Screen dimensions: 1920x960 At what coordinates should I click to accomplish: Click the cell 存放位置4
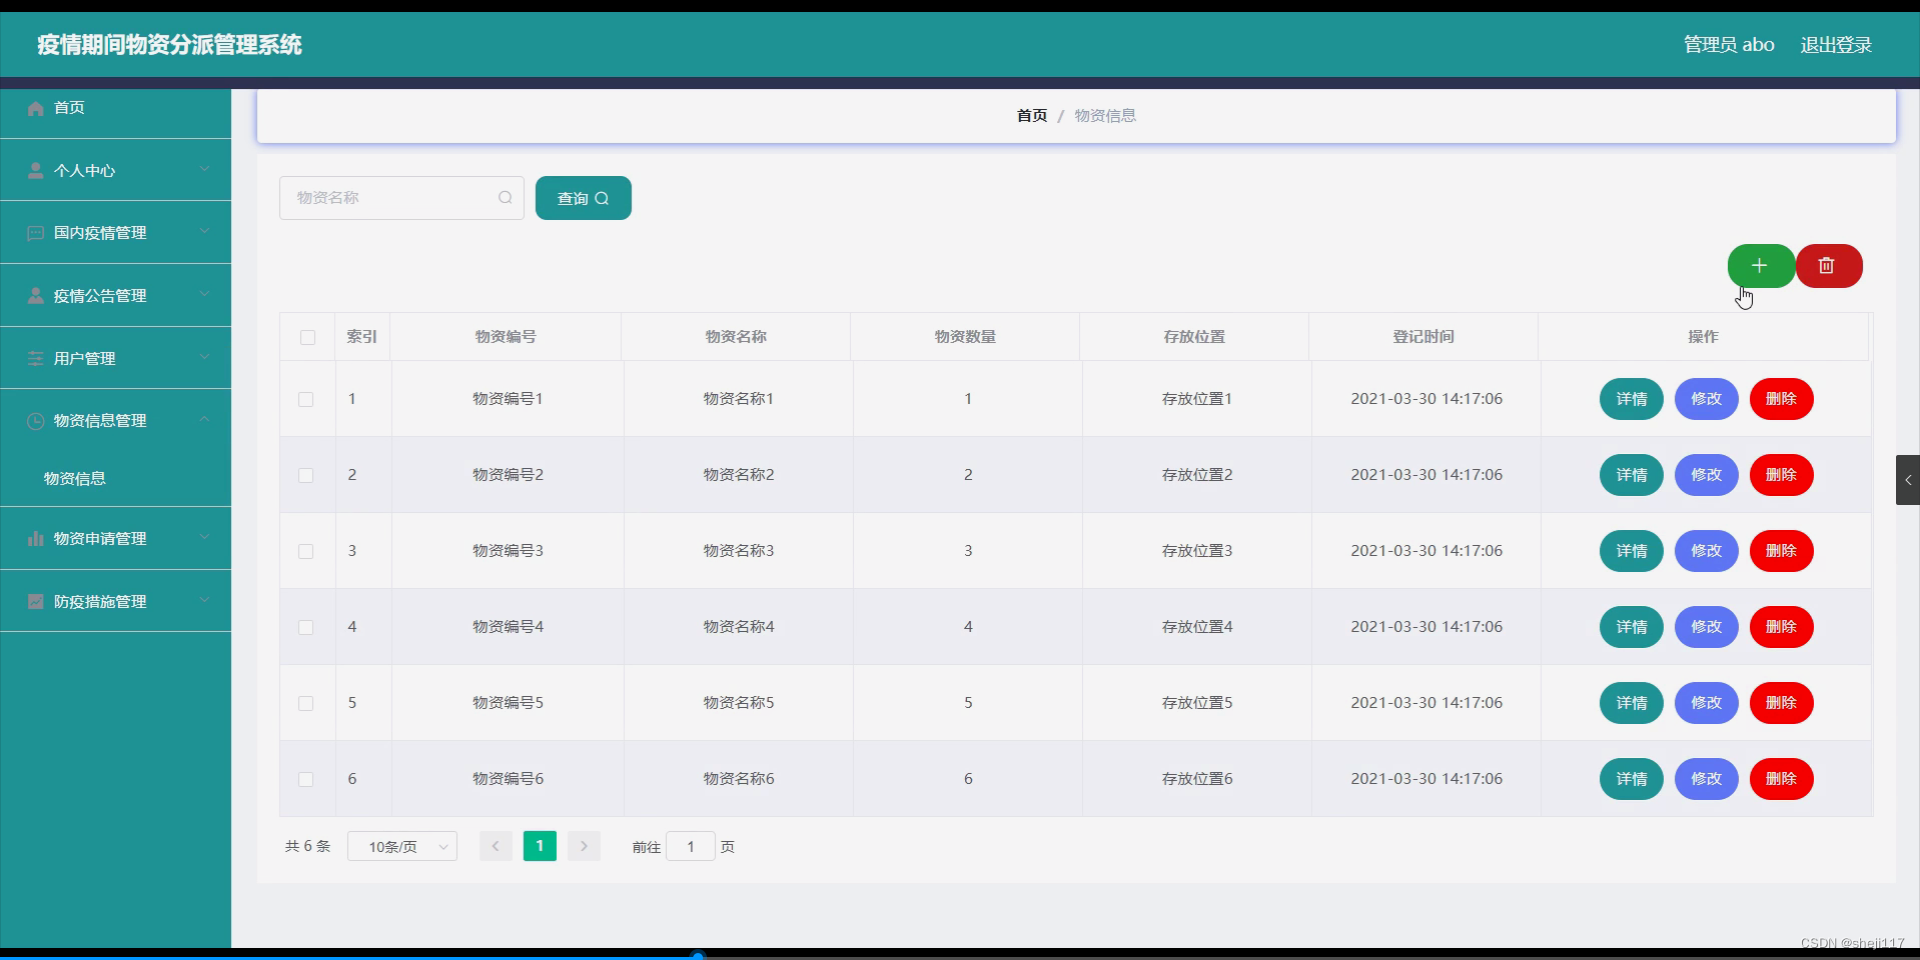pos(1197,627)
